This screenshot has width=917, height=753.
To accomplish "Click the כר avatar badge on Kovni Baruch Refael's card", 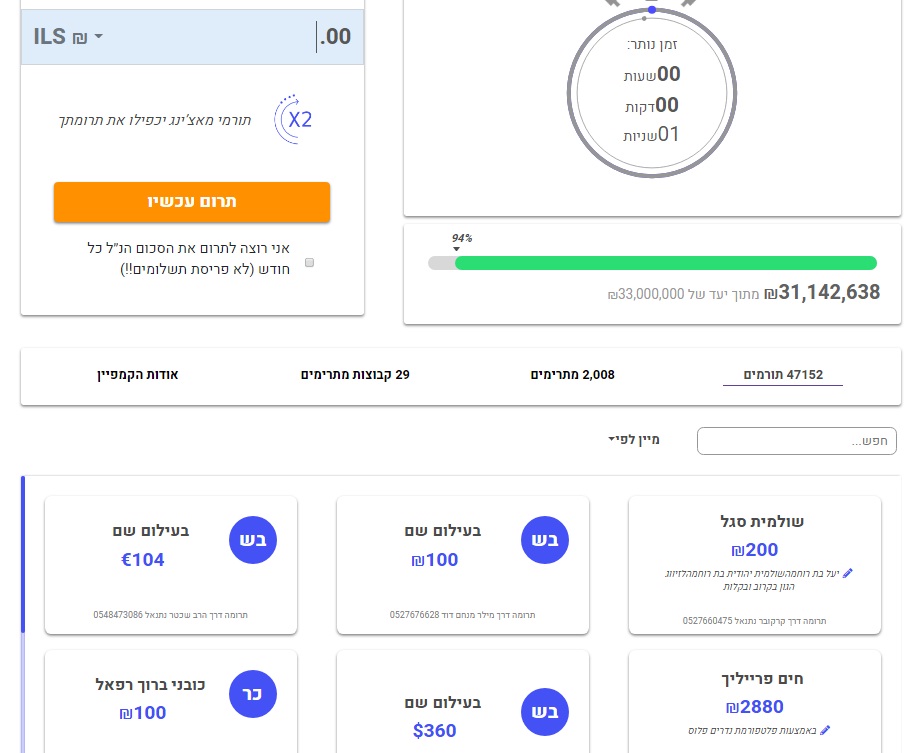I will pos(253,693).
